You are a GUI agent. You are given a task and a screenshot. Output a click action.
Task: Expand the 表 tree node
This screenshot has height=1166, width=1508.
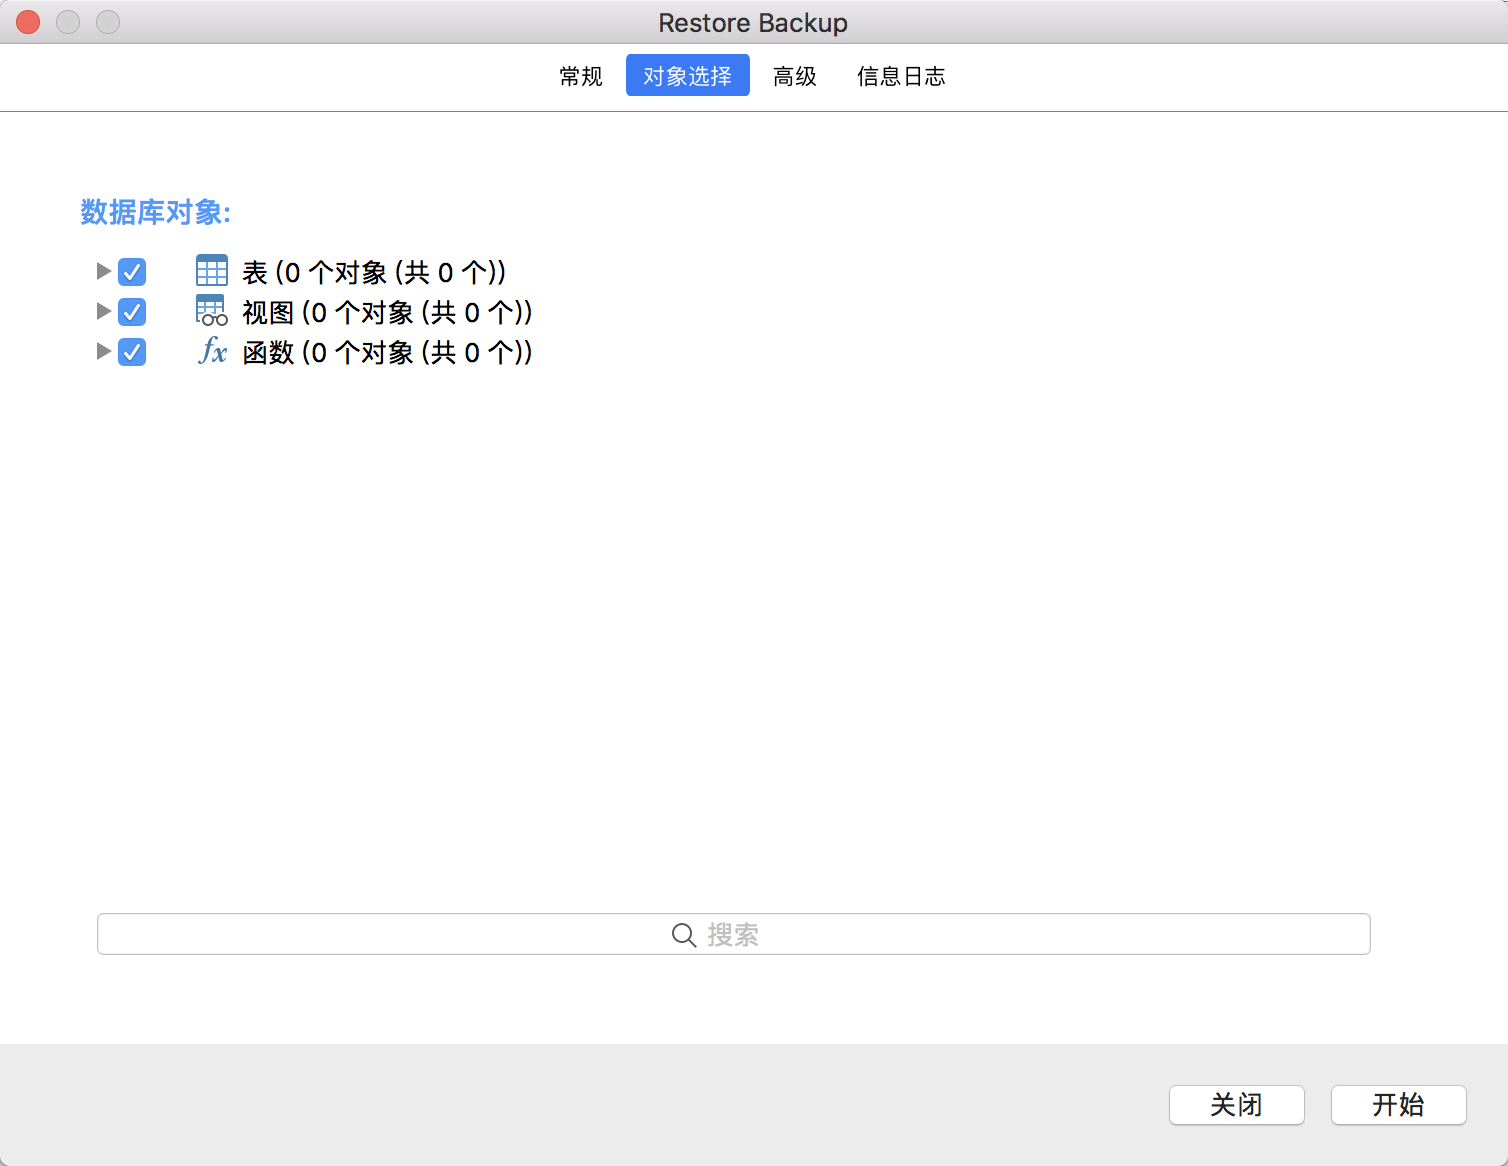(103, 271)
